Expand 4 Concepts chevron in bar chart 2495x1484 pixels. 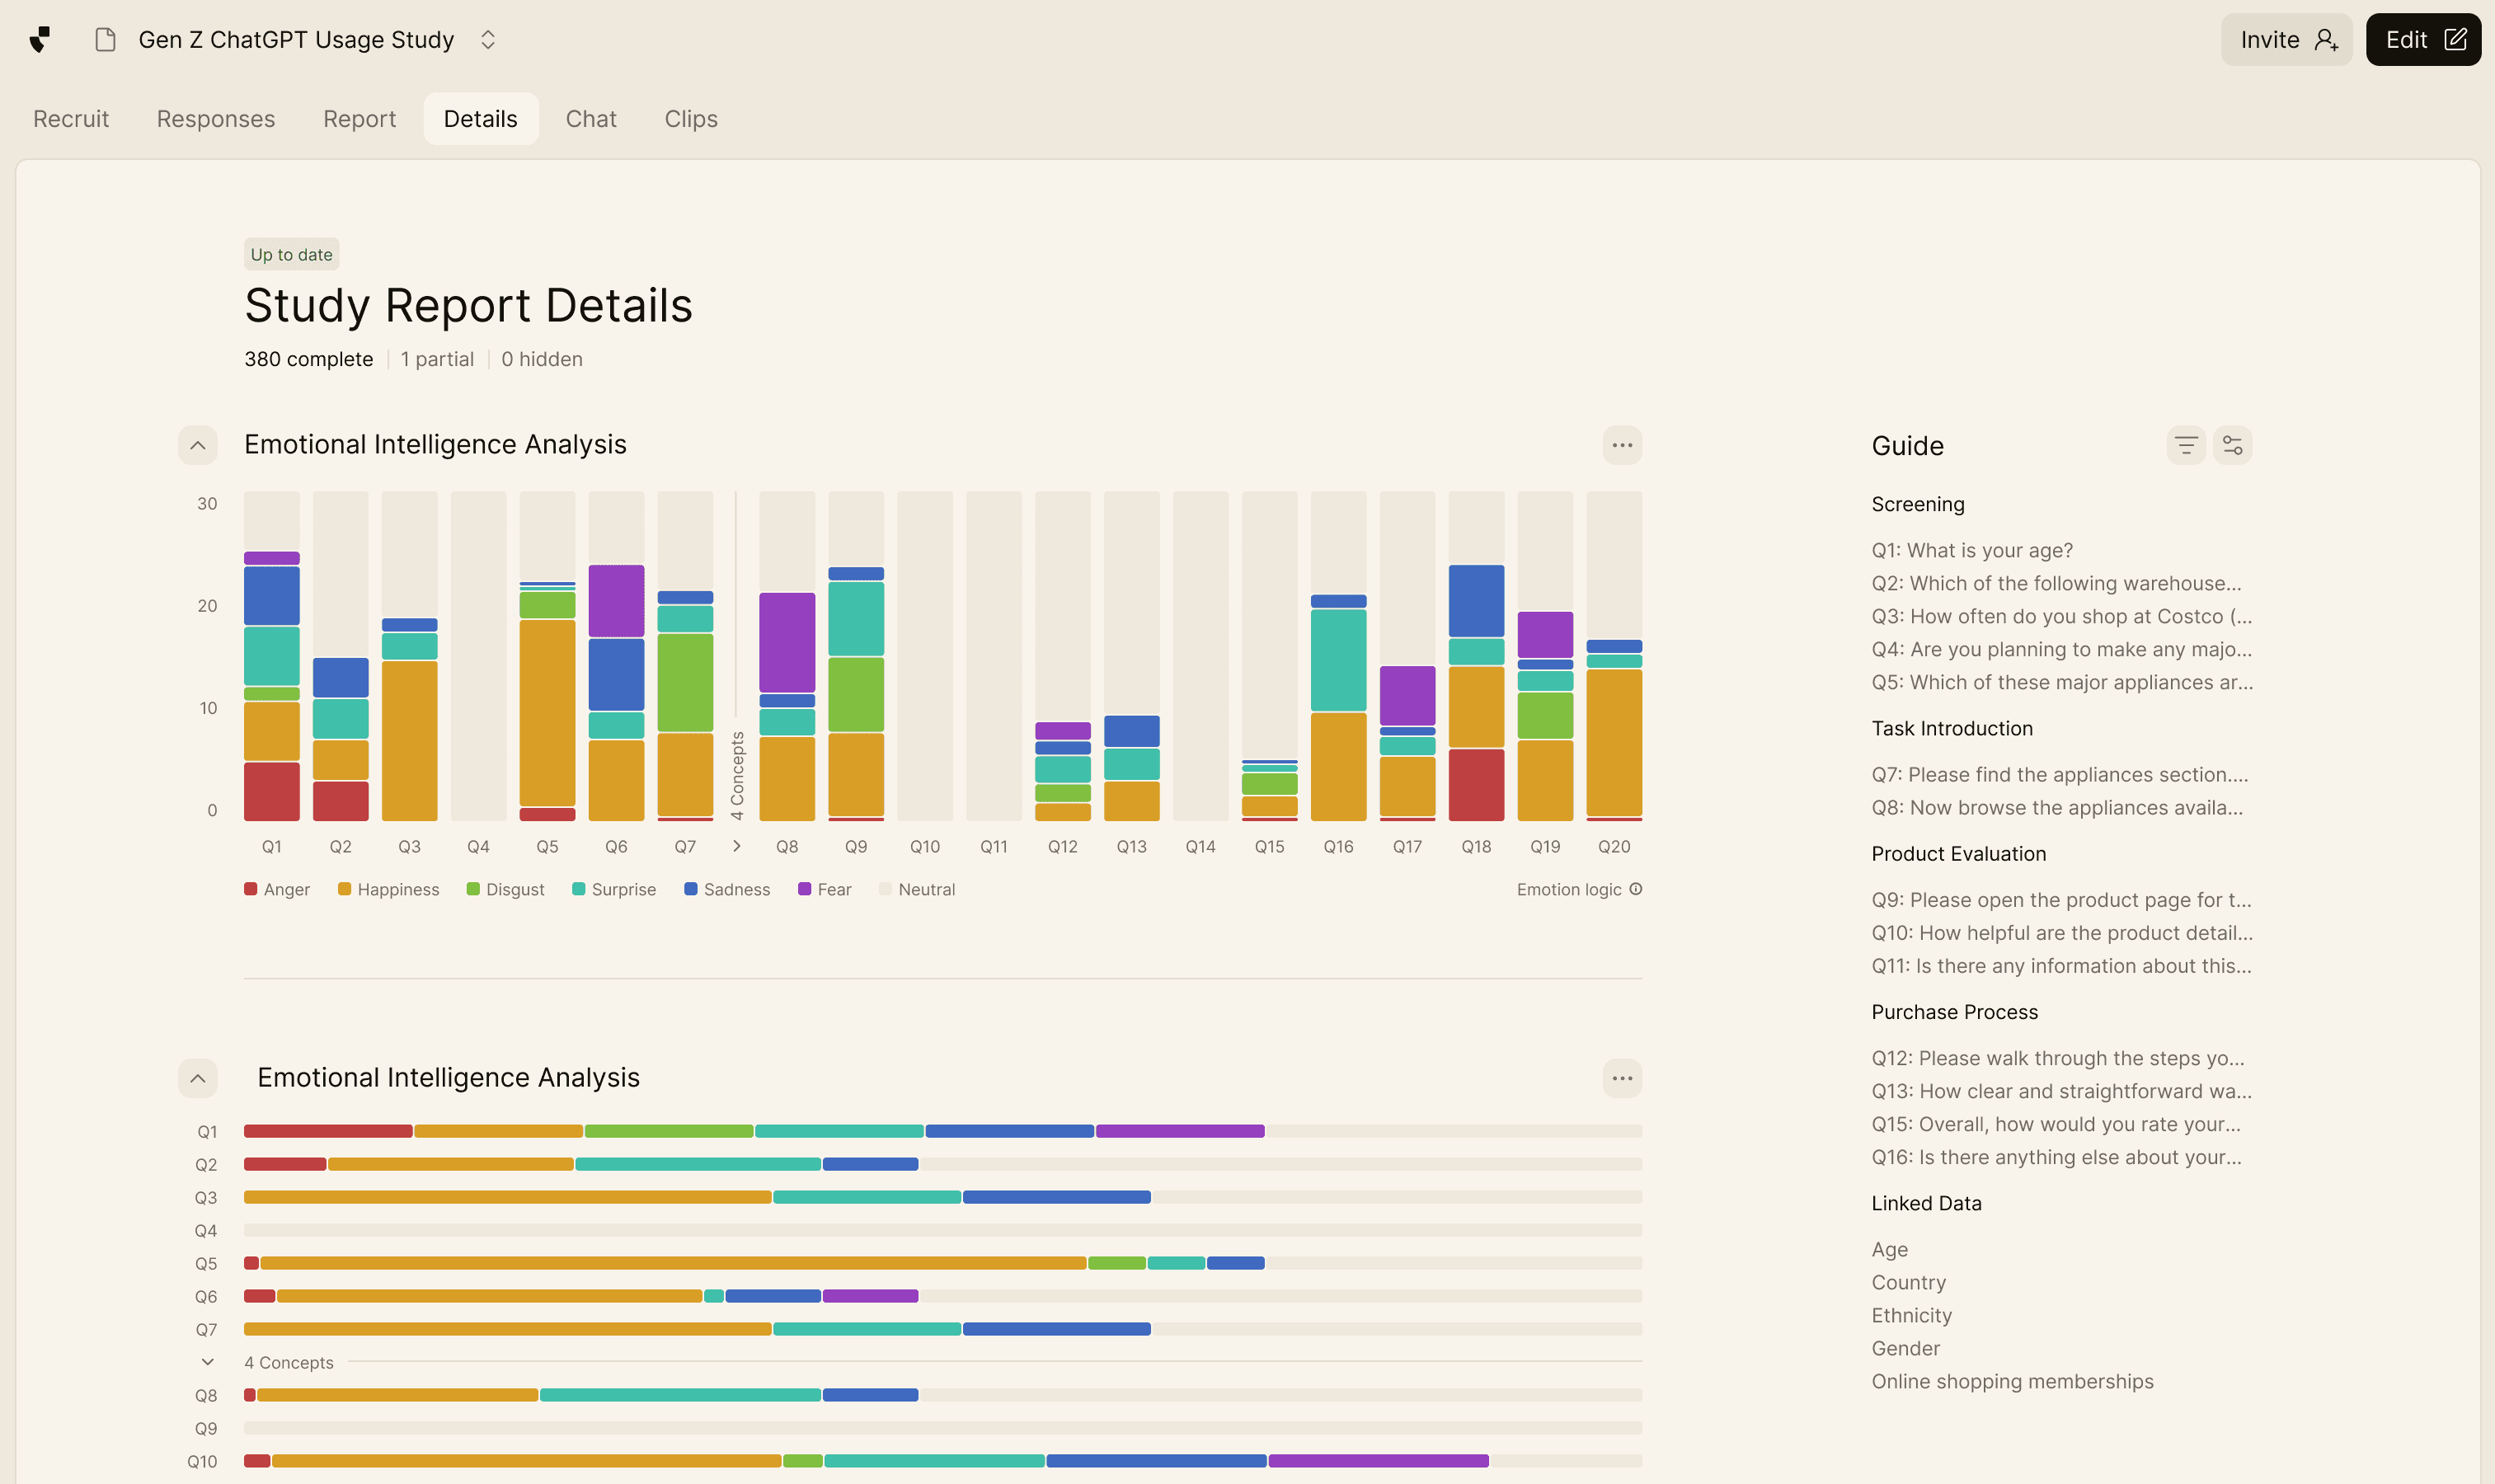(737, 846)
